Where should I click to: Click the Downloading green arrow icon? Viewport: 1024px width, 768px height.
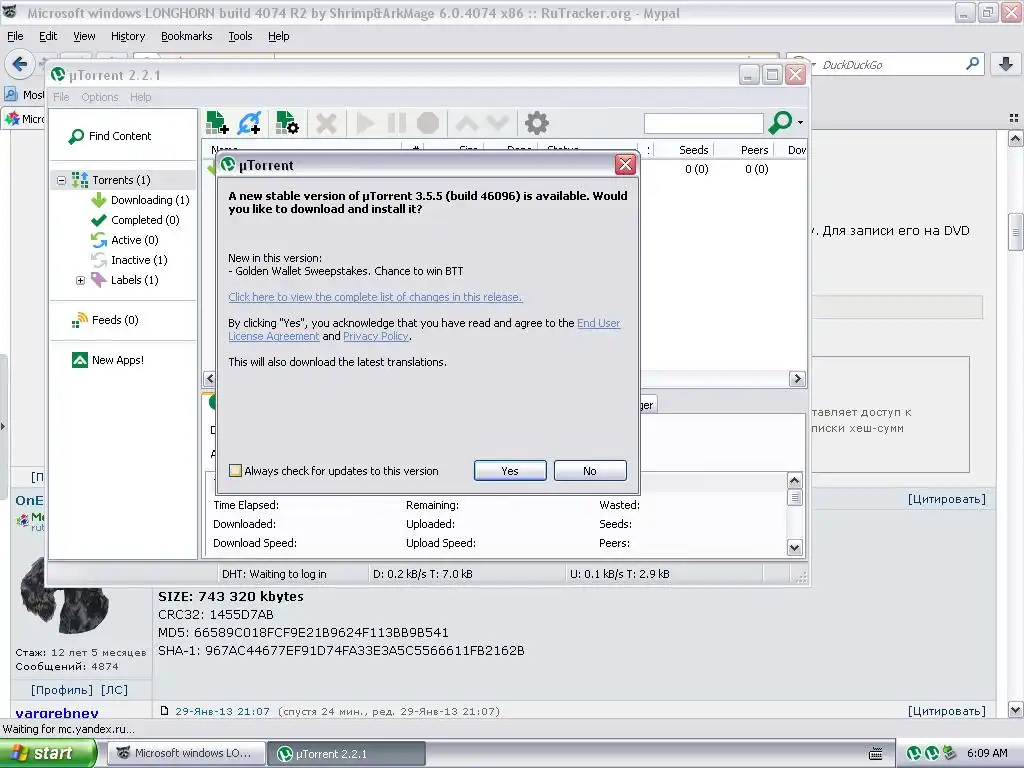coord(99,200)
